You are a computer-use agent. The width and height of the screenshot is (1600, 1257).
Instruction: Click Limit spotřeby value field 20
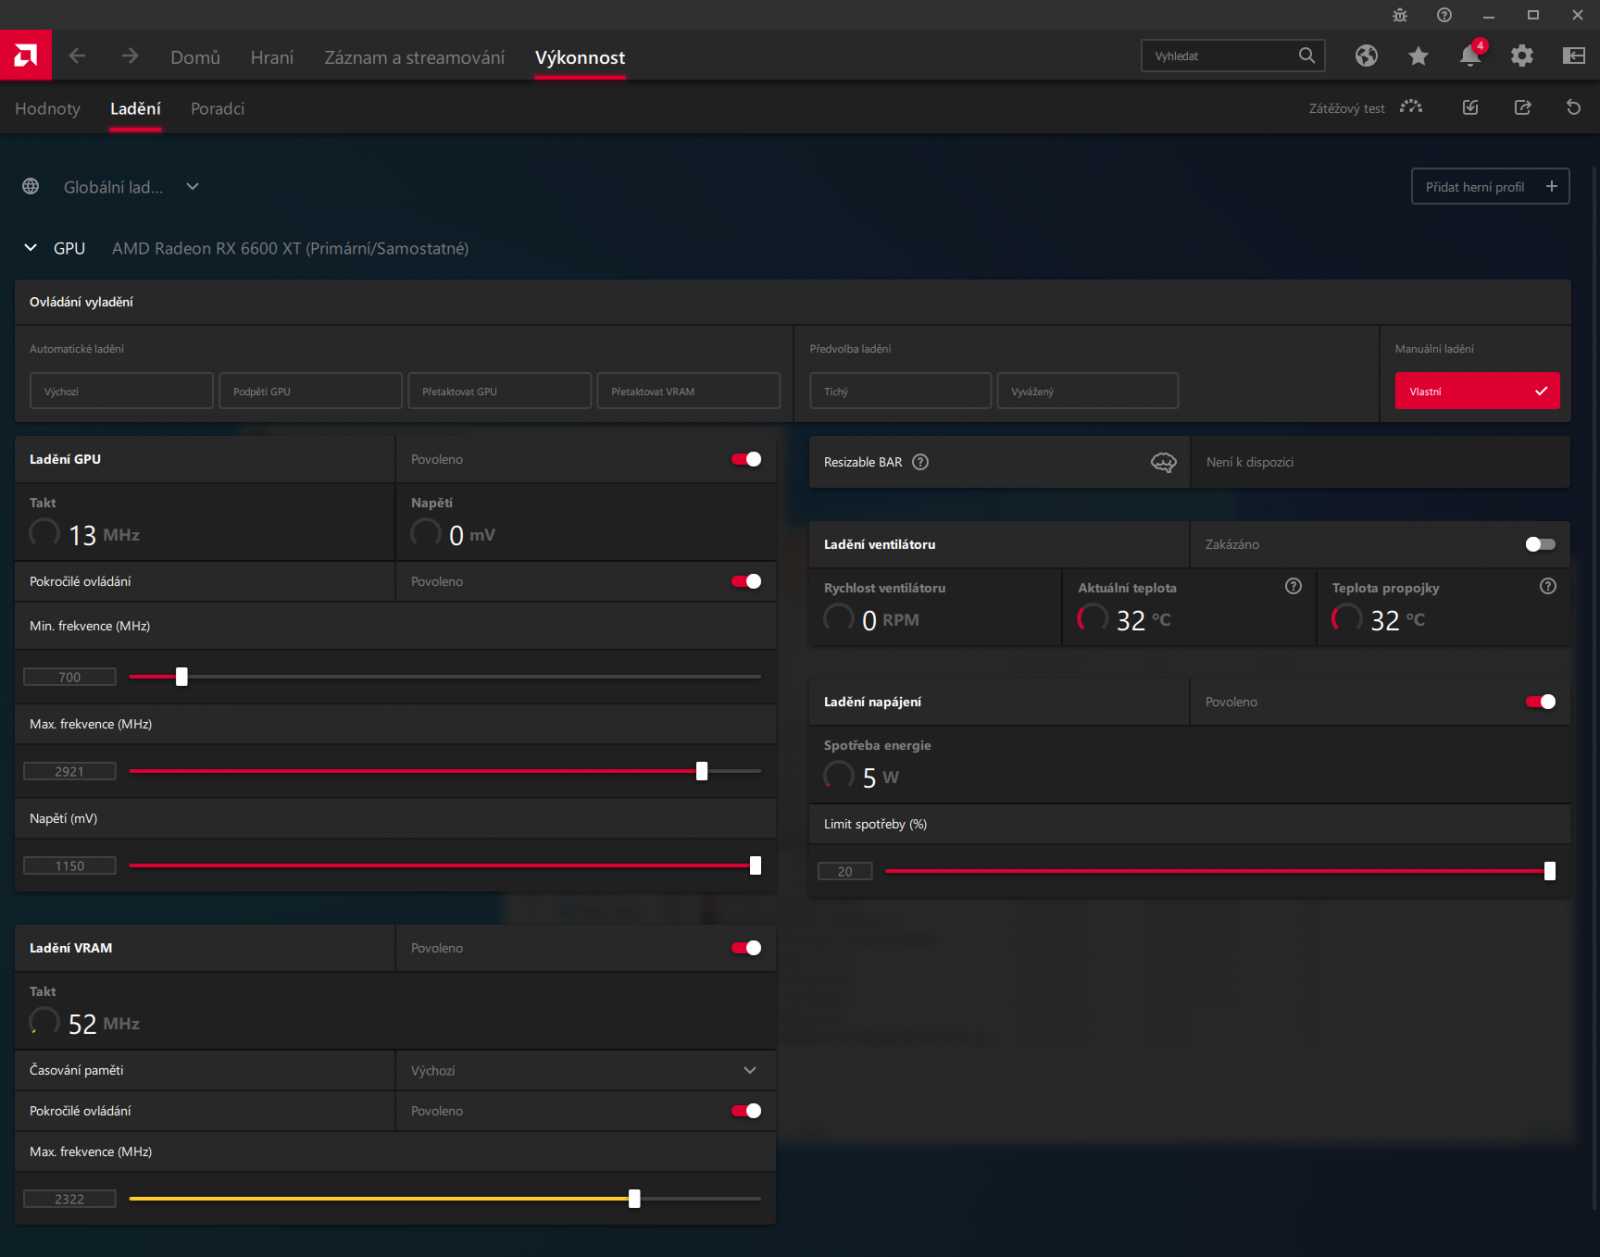click(845, 871)
